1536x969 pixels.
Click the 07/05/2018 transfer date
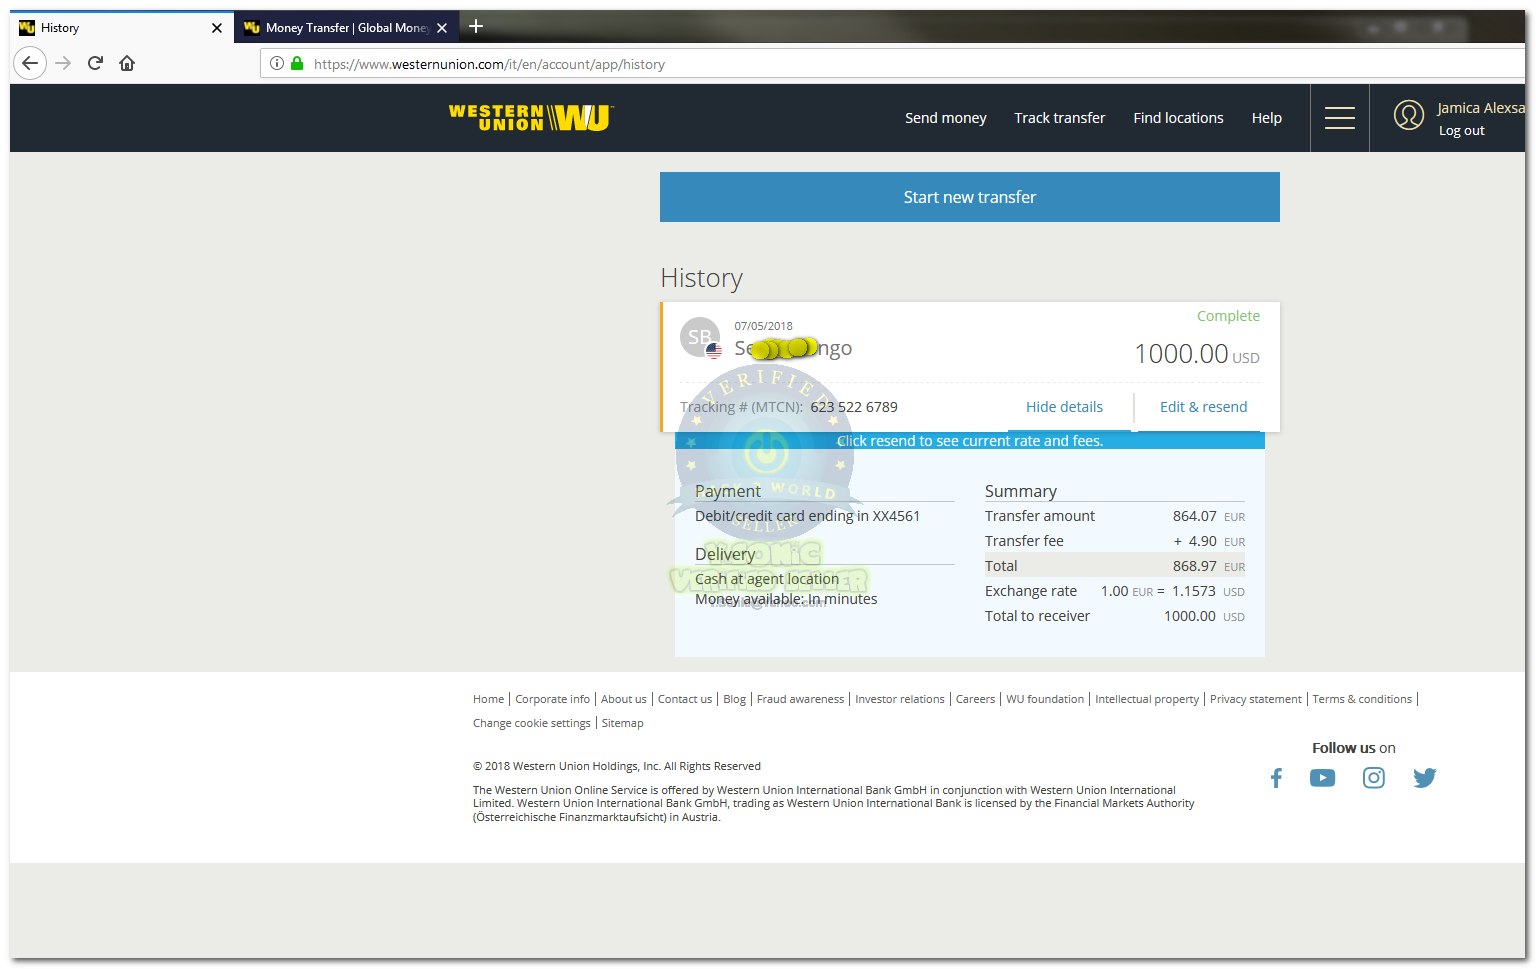tap(763, 326)
